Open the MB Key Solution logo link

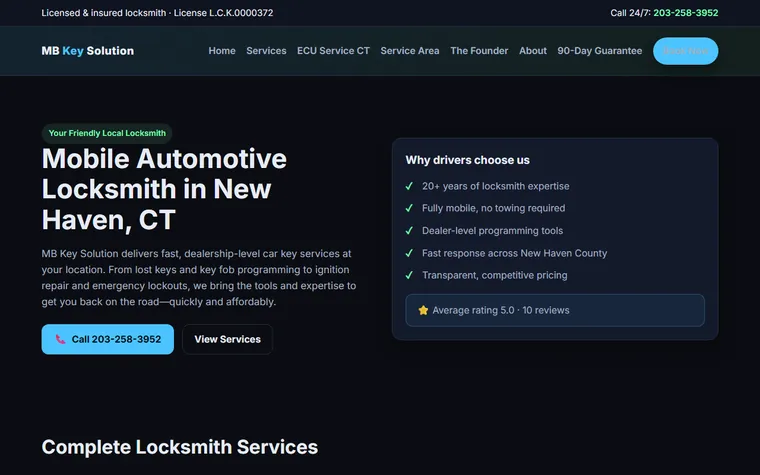(88, 51)
